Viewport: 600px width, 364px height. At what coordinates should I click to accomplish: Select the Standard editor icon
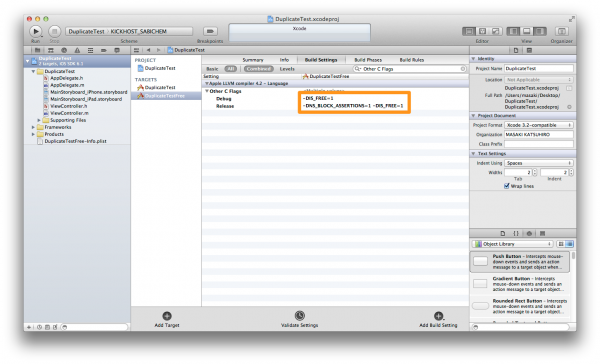469,31
